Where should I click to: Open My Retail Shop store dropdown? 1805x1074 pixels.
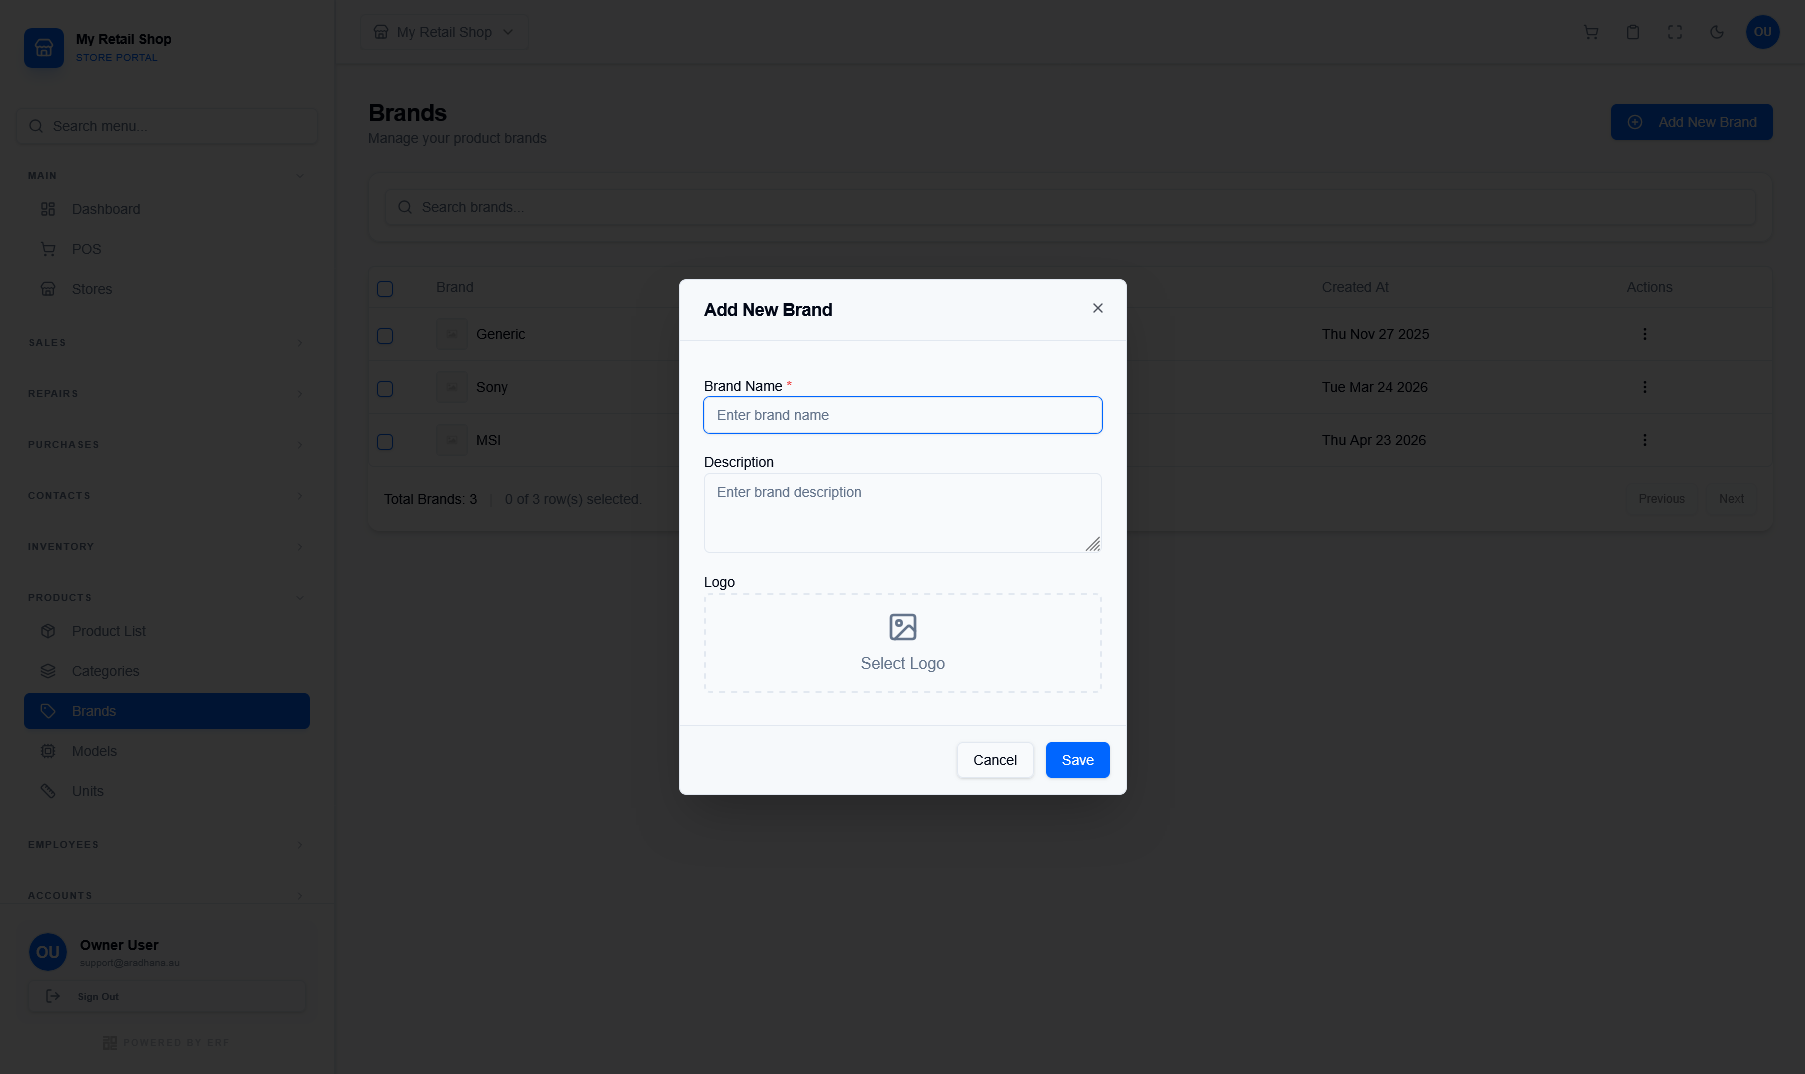click(444, 32)
